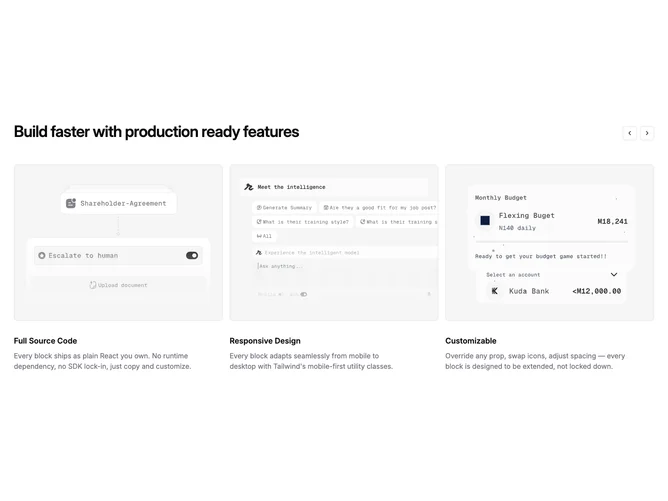Pick 'Are they a good fit' chip
This screenshot has width=668, height=501.
click(x=379, y=207)
